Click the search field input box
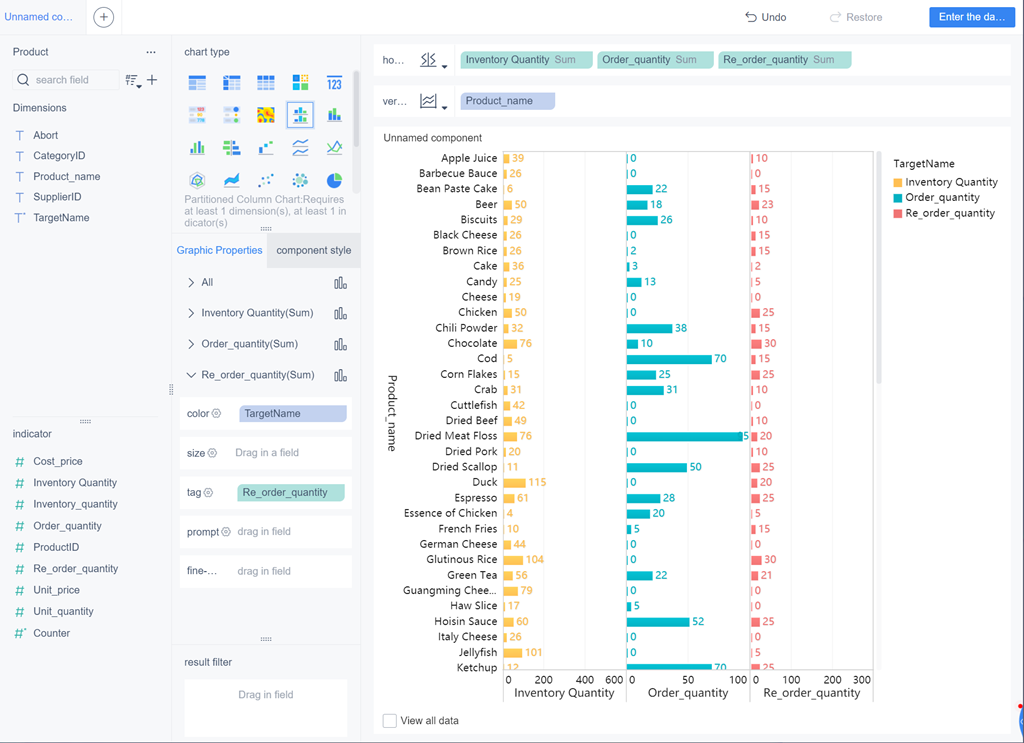1024x743 pixels. [66, 80]
